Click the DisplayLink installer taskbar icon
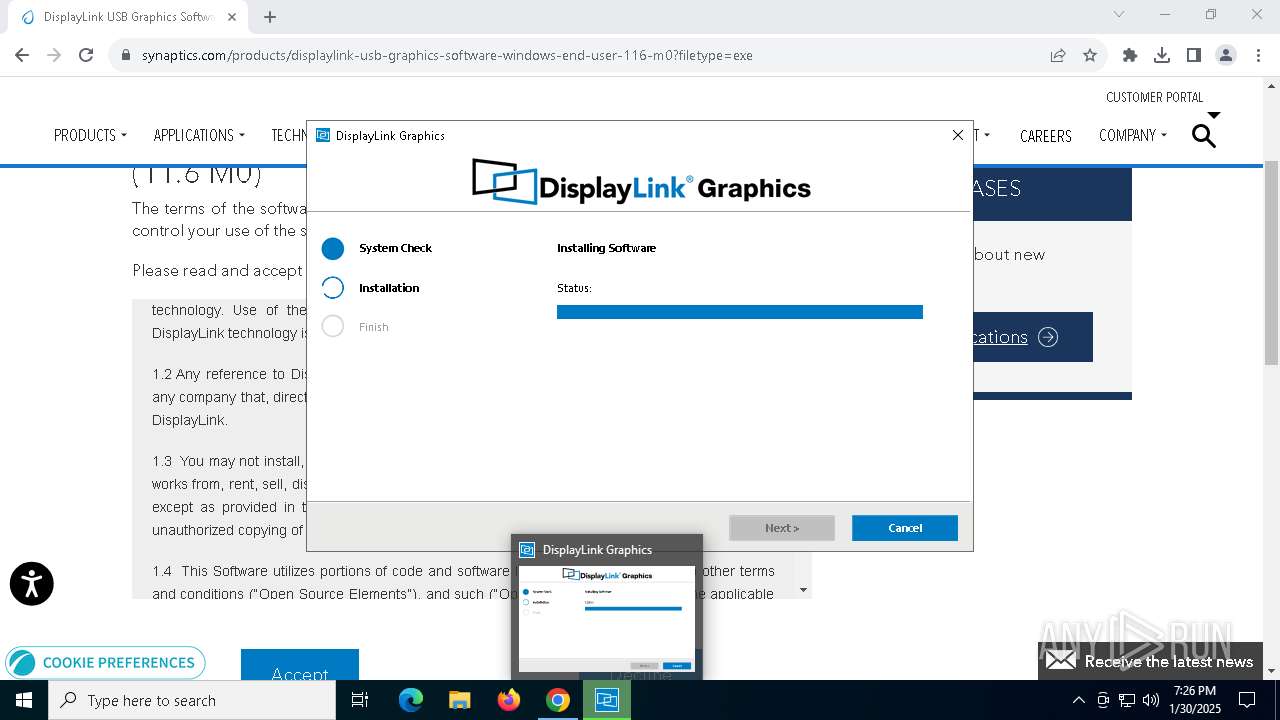1280x720 pixels. click(x=607, y=700)
